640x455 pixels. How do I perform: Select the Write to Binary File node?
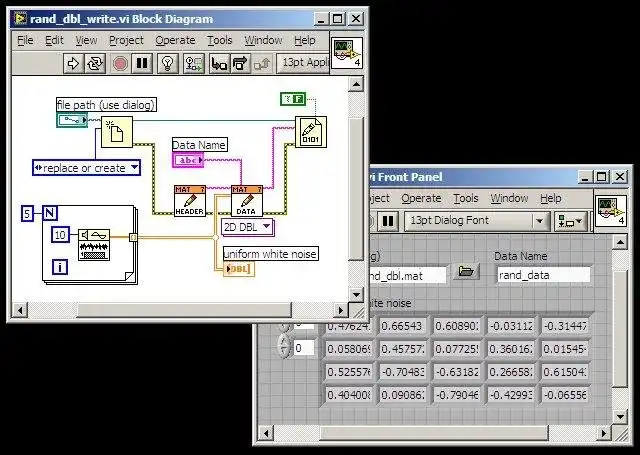311,132
